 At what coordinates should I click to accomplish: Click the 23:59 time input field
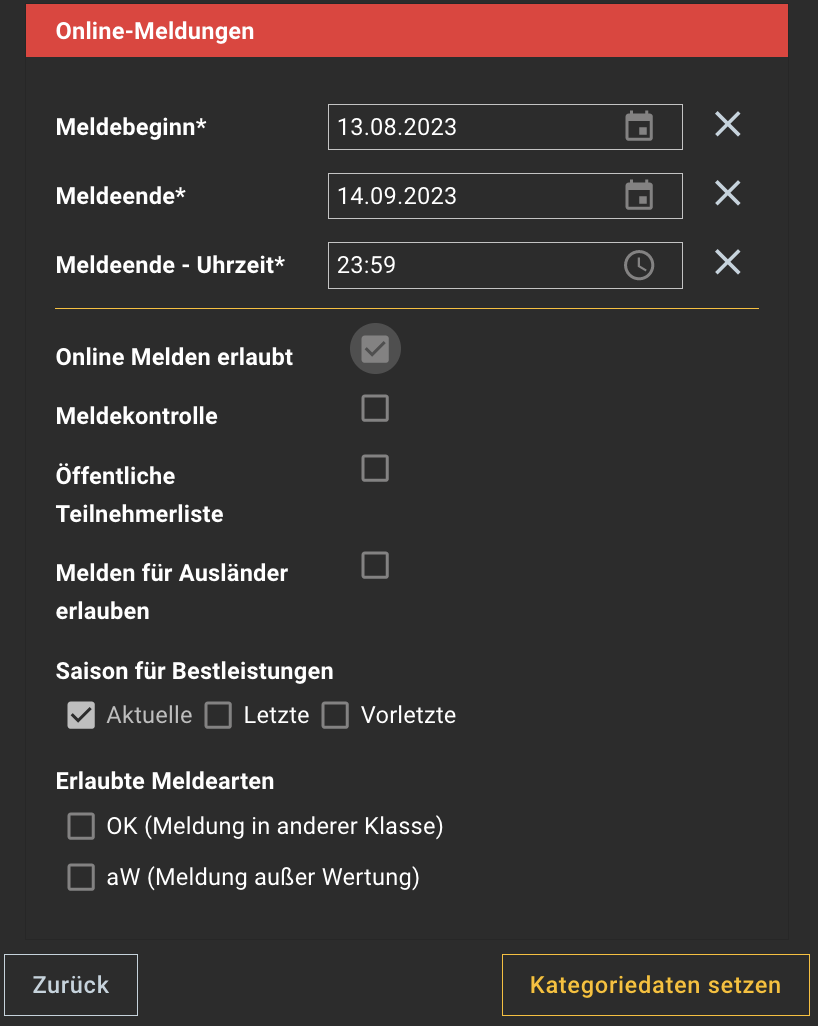tap(470, 265)
